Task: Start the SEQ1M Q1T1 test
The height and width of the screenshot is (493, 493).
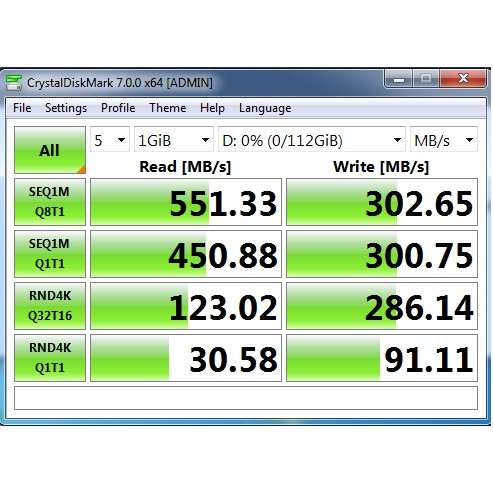Action: pos(50,254)
